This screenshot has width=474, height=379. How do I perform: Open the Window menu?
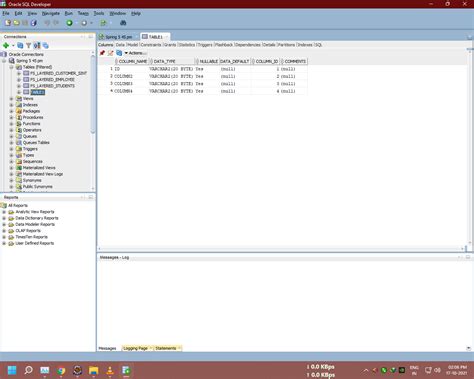[118, 13]
